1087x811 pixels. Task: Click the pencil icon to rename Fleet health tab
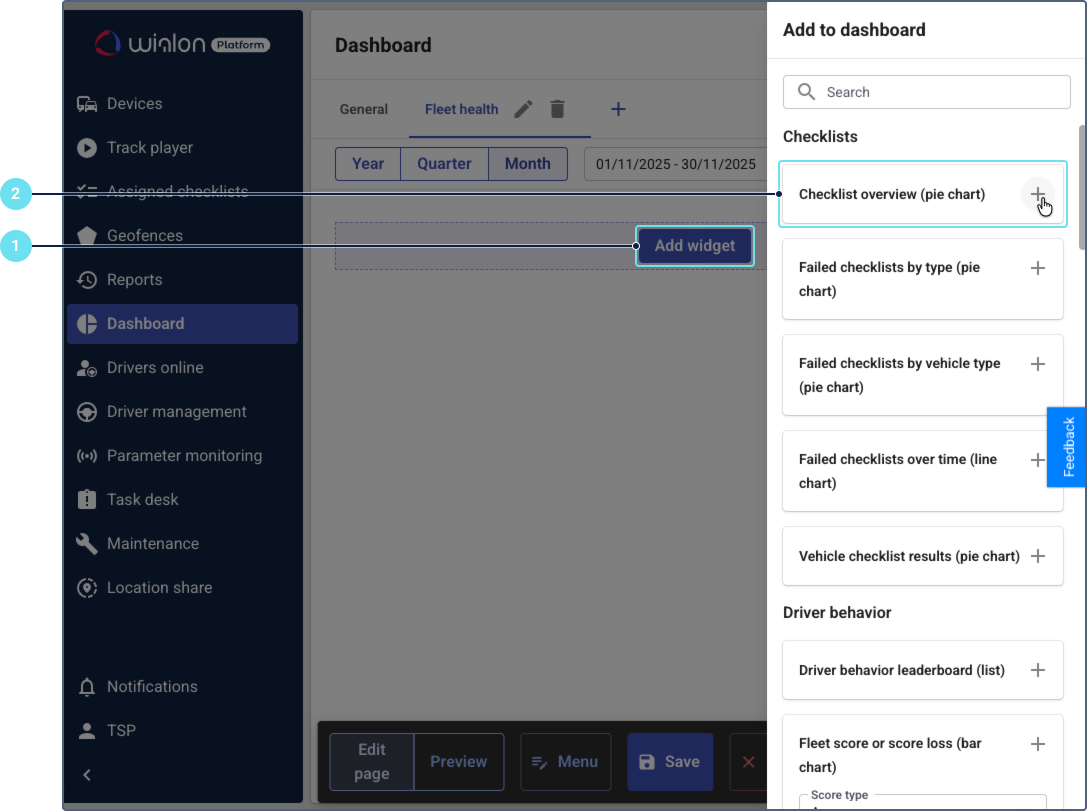click(x=523, y=109)
